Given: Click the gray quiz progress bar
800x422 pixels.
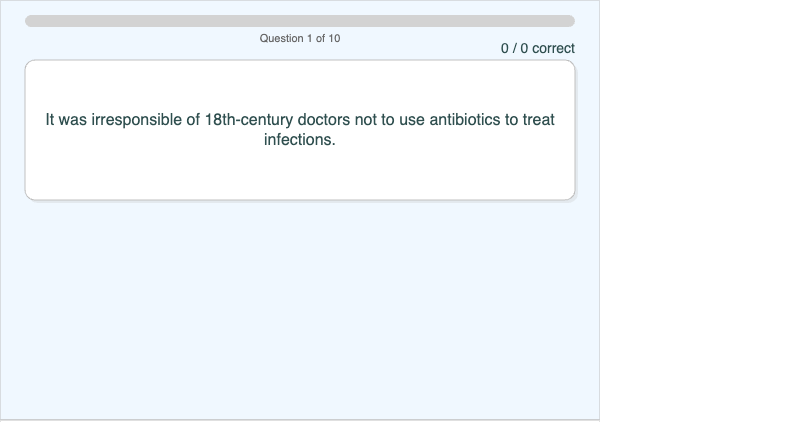Looking at the screenshot, I should (x=300, y=21).
